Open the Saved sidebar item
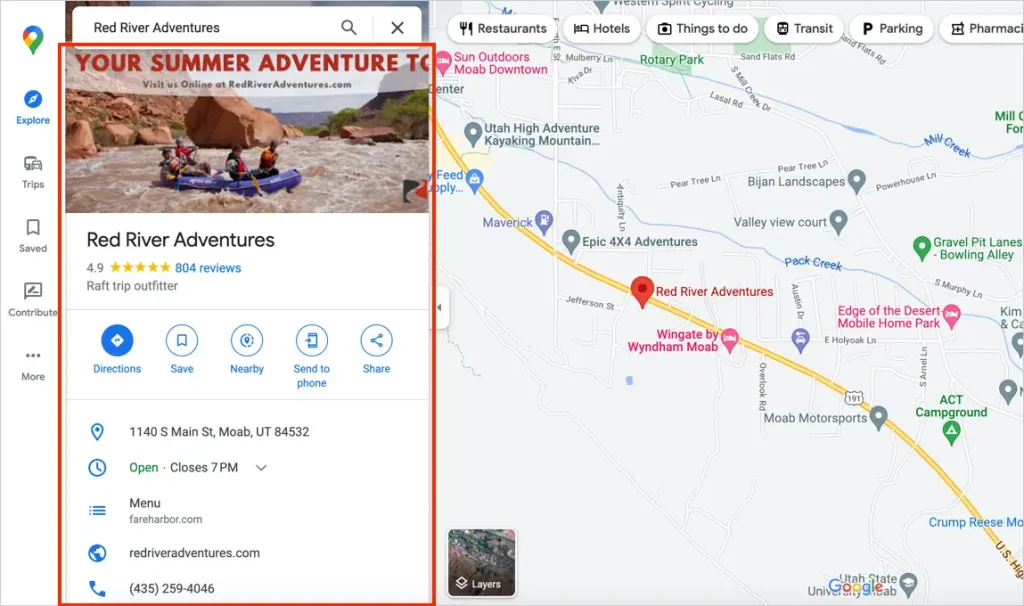 click(x=33, y=236)
